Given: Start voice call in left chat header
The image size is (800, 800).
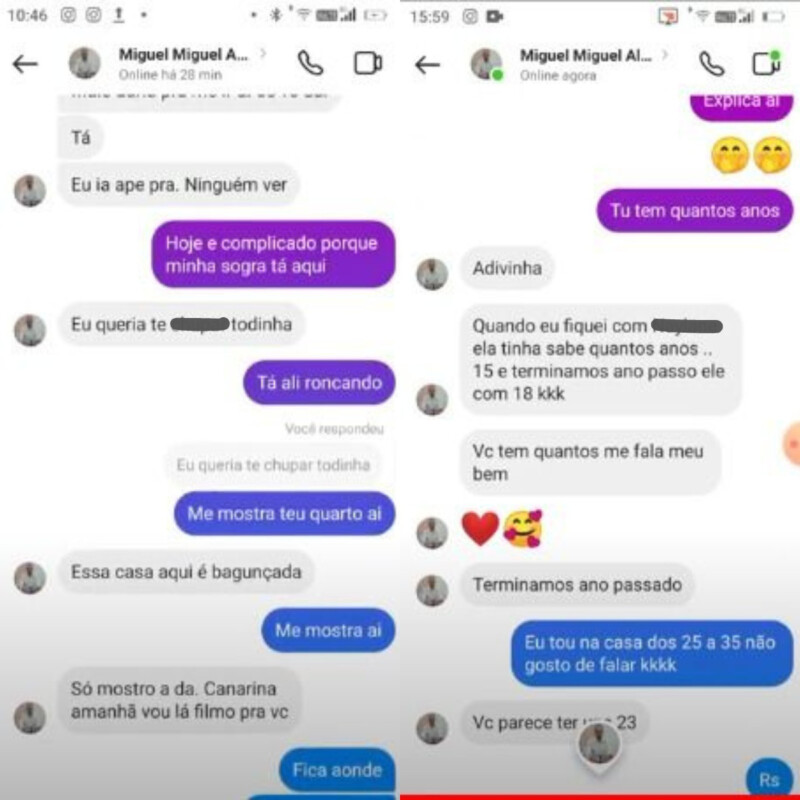Looking at the screenshot, I should coord(311,63).
